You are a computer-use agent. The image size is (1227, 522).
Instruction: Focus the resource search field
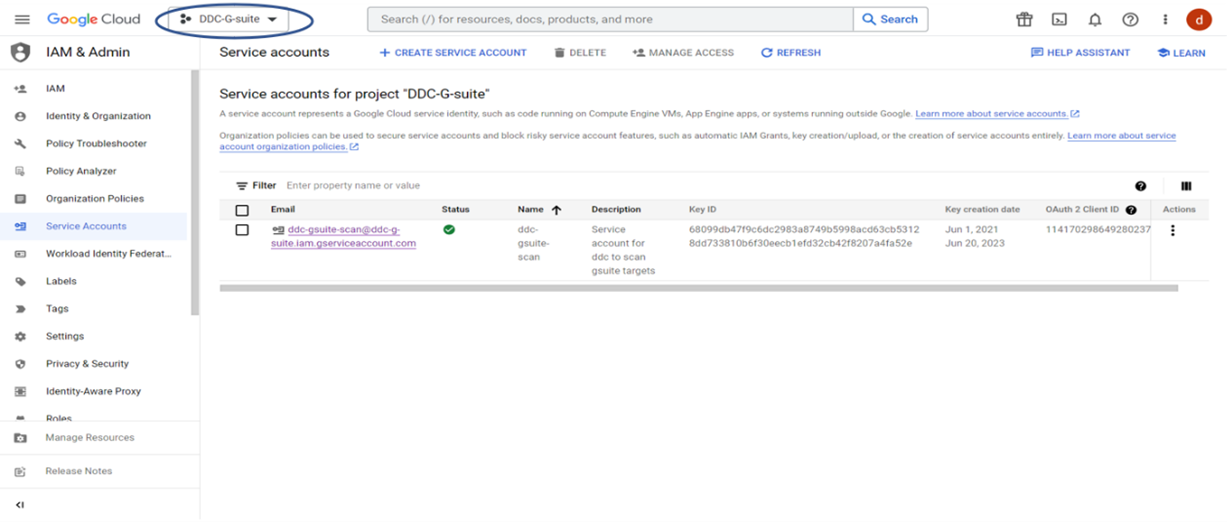pyautogui.click(x=611, y=19)
